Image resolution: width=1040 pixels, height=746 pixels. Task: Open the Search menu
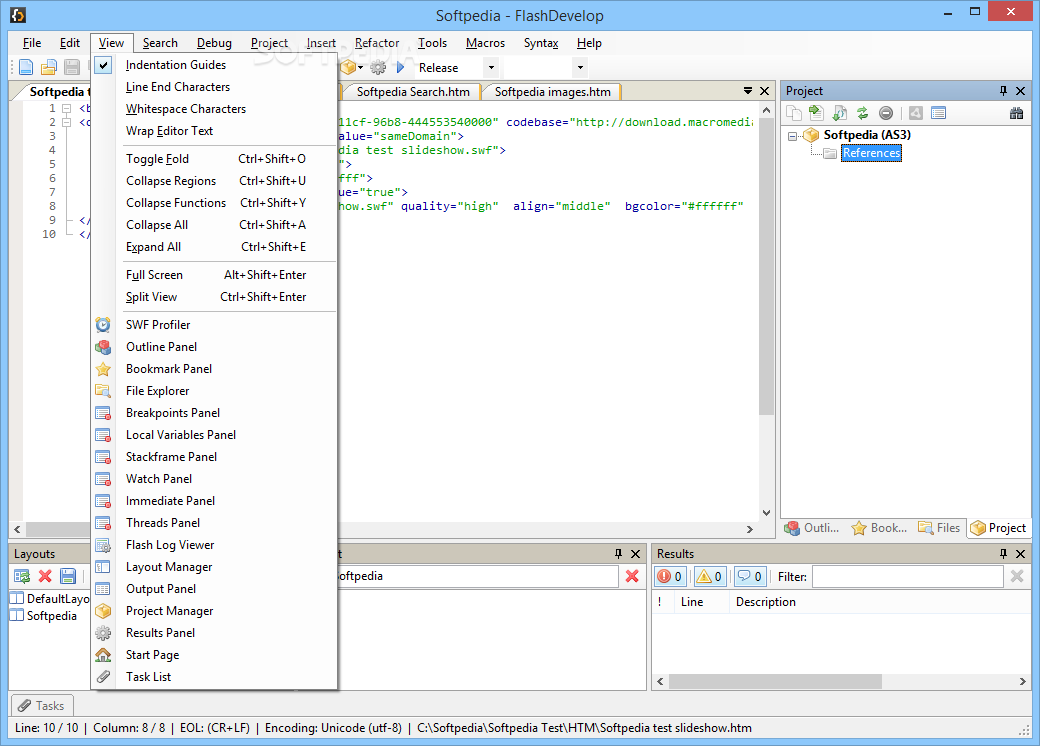(x=160, y=42)
